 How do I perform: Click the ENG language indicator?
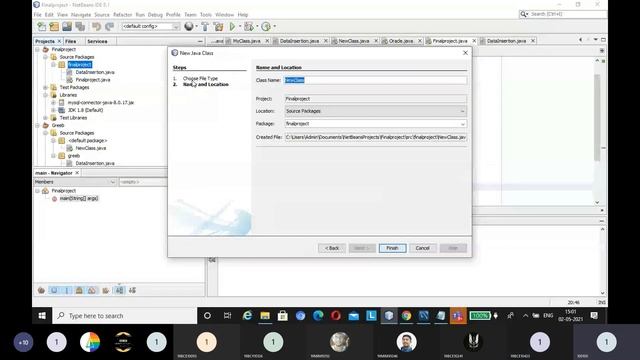point(548,316)
